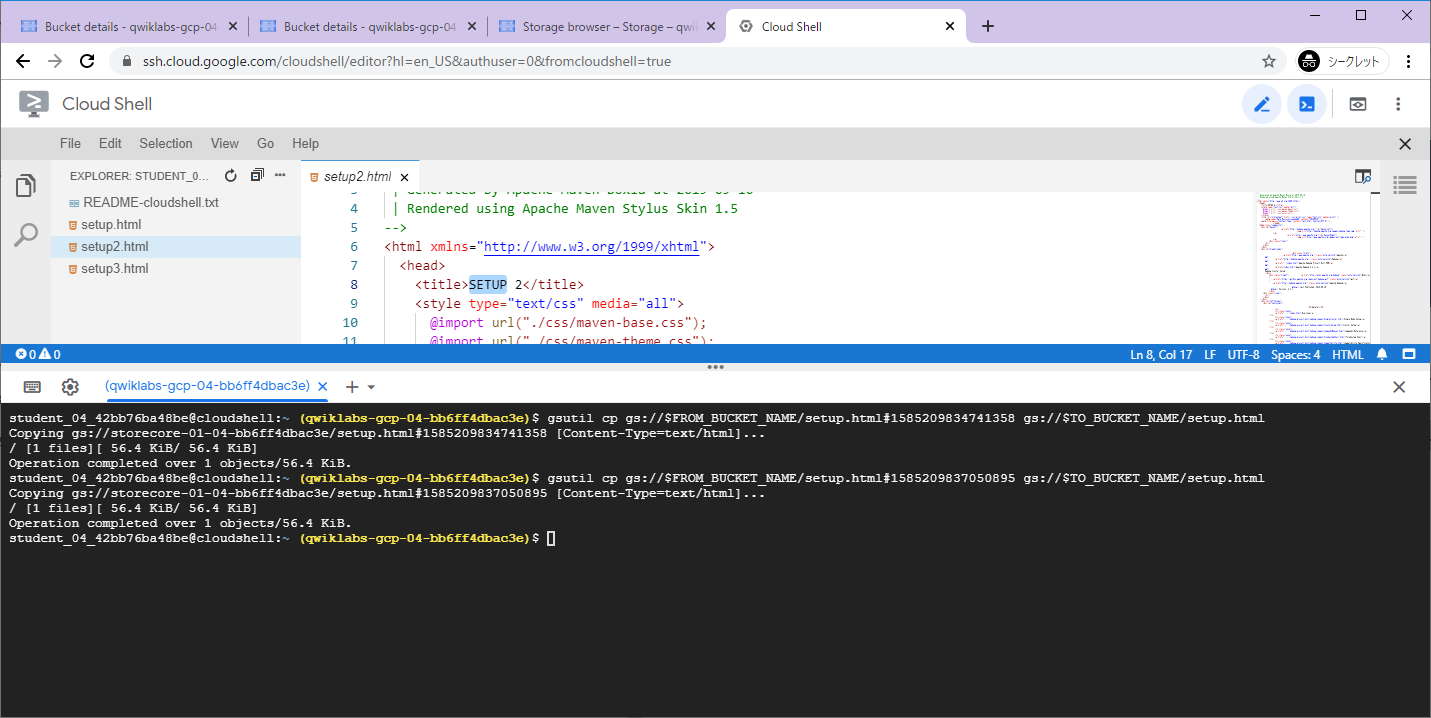Bookmark this page with star icon
Screen dimensions: 1431x718
[1269, 61]
